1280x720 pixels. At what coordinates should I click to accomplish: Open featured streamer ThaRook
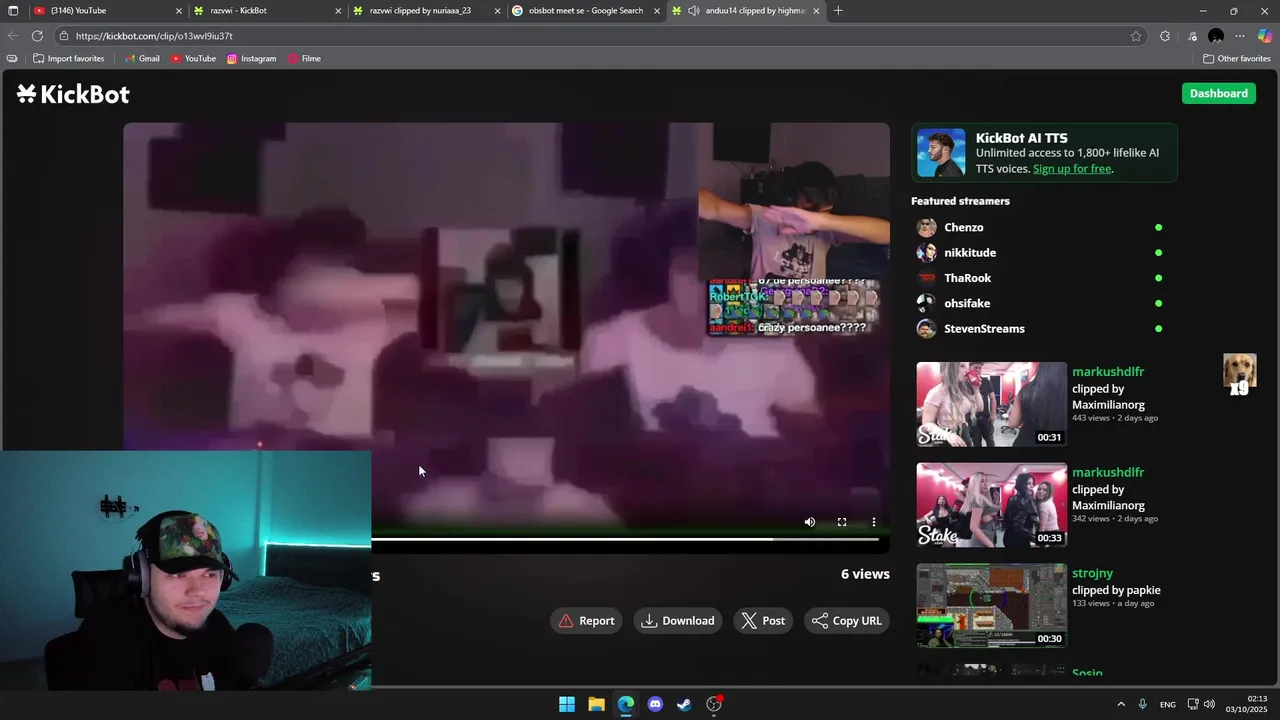coord(967,278)
